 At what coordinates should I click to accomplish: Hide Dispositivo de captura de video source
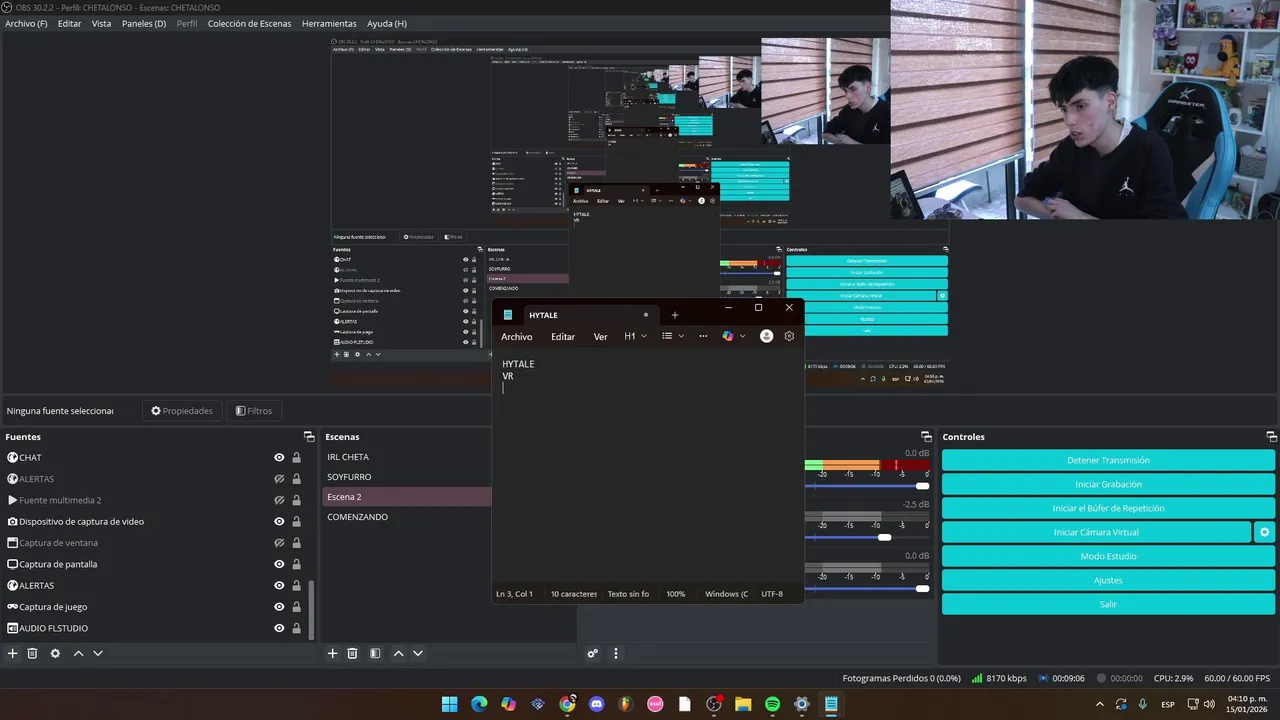pyautogui.click(x=279, y=521)
